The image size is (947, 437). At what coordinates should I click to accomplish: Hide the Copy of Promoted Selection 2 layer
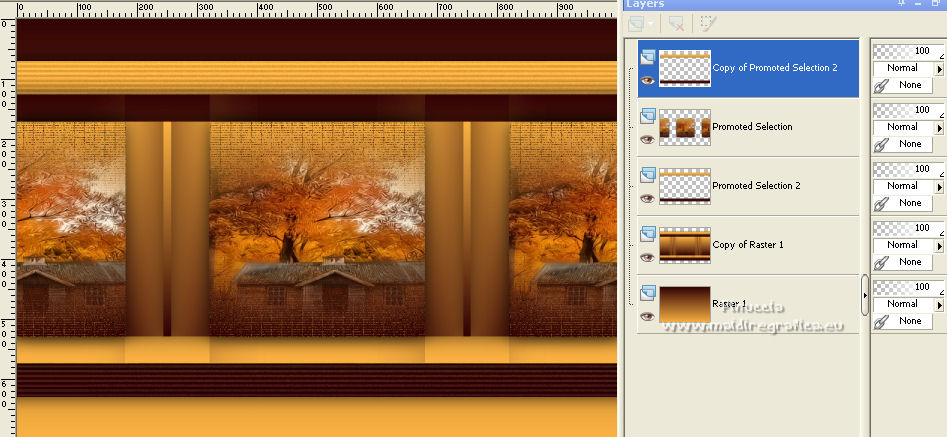pos(647,80)
